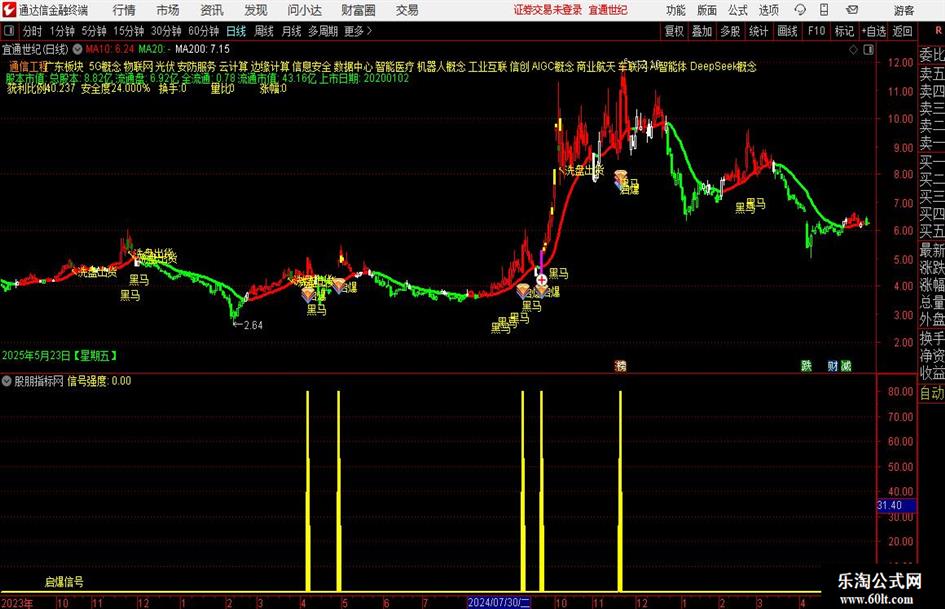
Task: Open the 行情 menu
Action: pos(124,10)
